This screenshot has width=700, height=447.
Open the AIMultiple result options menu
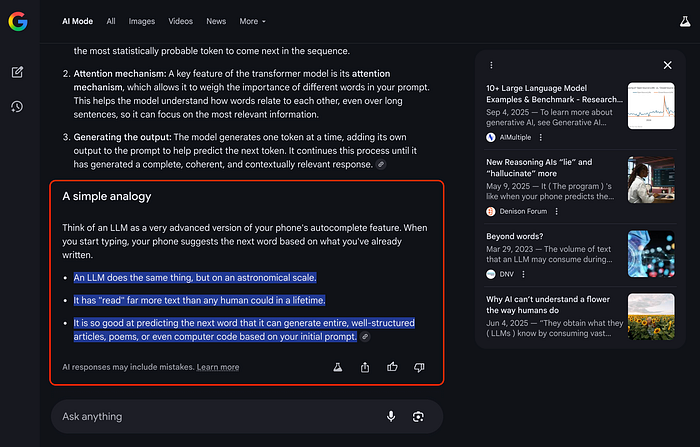point(541,138)
